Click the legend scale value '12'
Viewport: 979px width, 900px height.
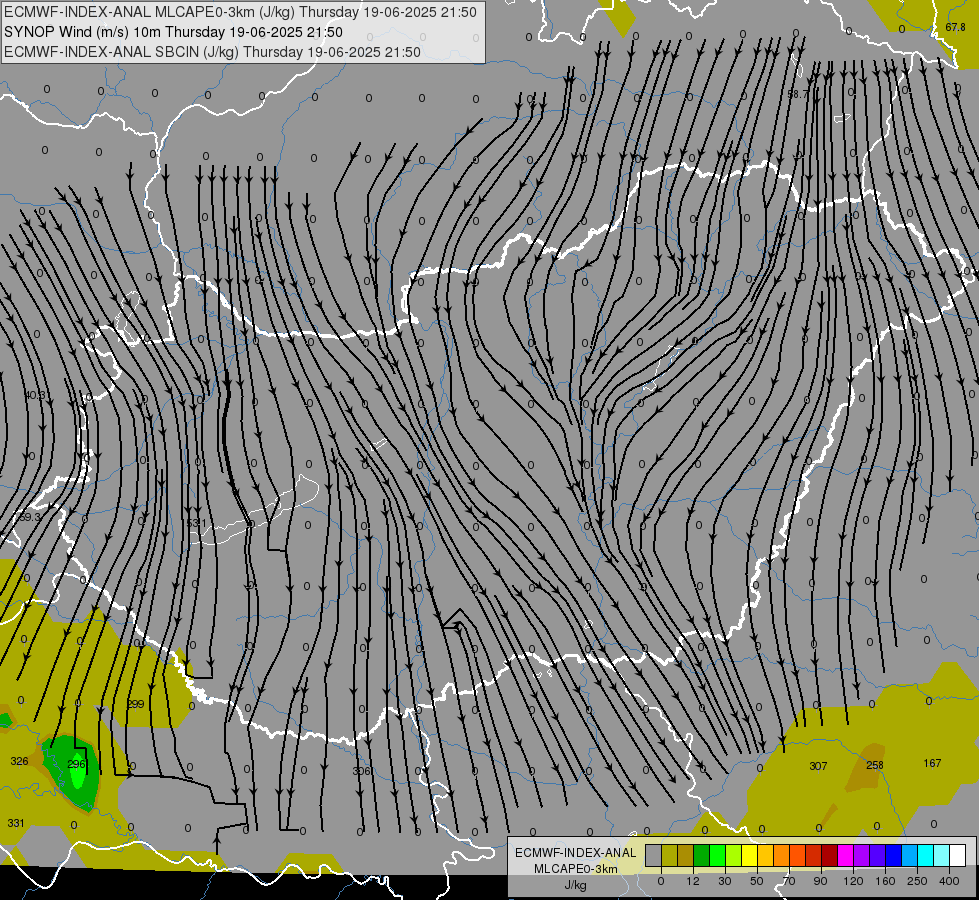click(692, 881)
